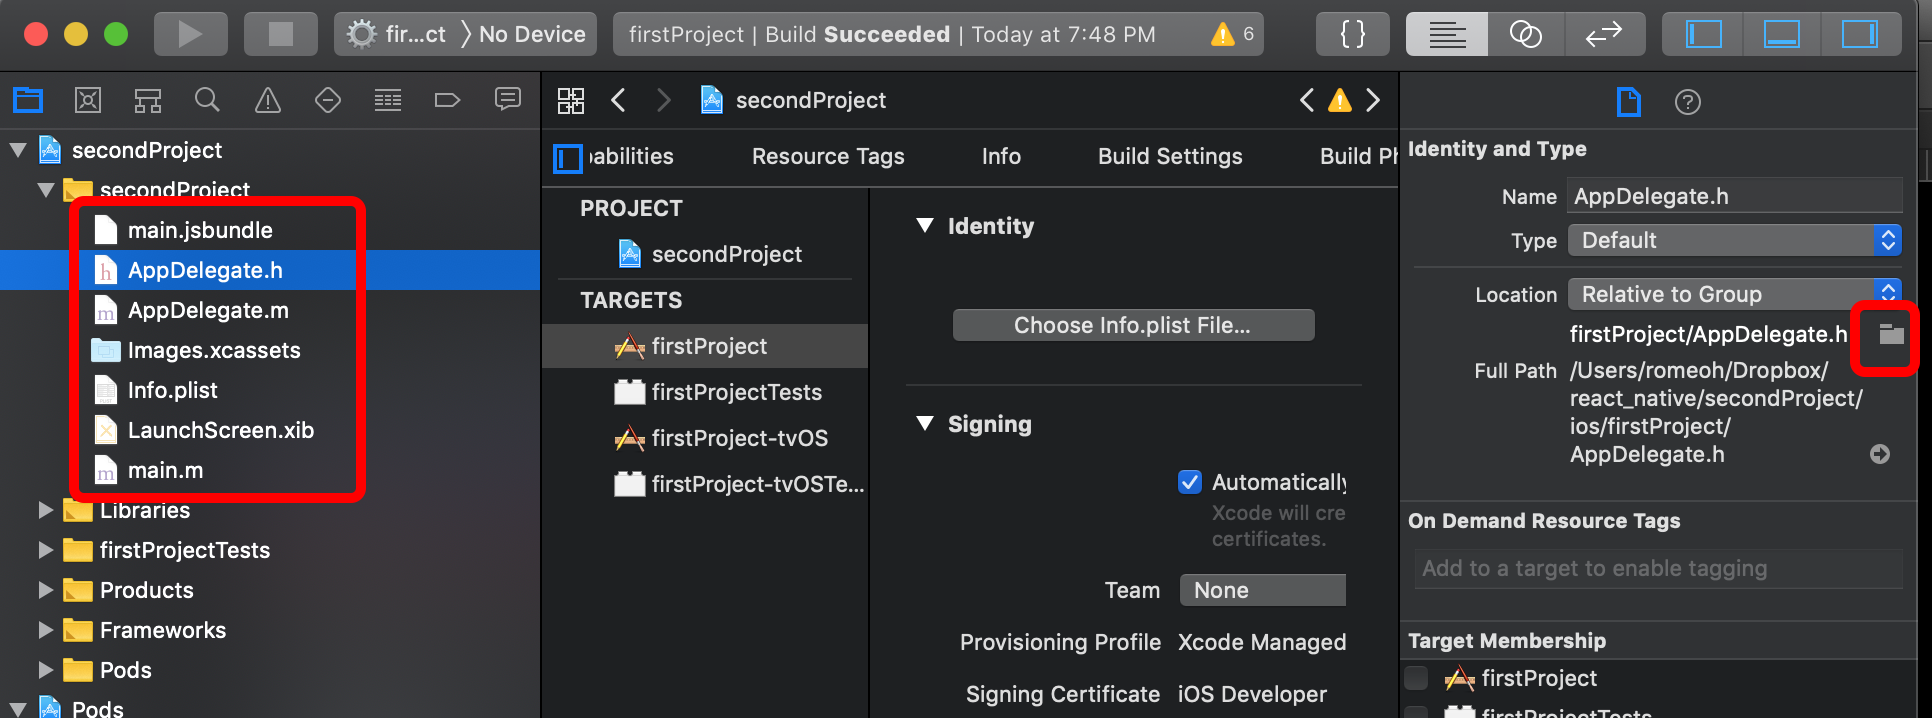Hide the right Utilities panel
The width and height of the screenshot is (1932, 718).
click(1859, 35)
